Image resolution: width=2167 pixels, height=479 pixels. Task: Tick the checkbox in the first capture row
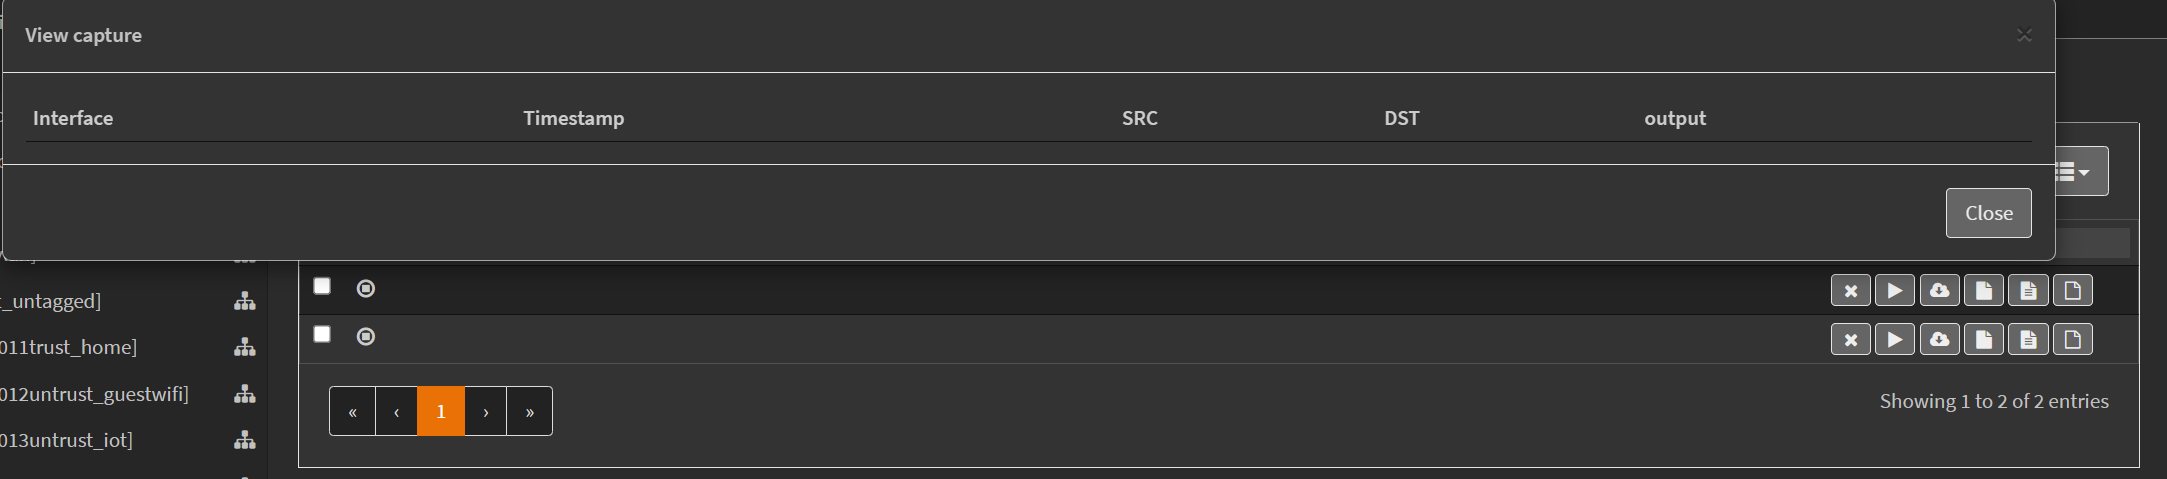point(322,286)
